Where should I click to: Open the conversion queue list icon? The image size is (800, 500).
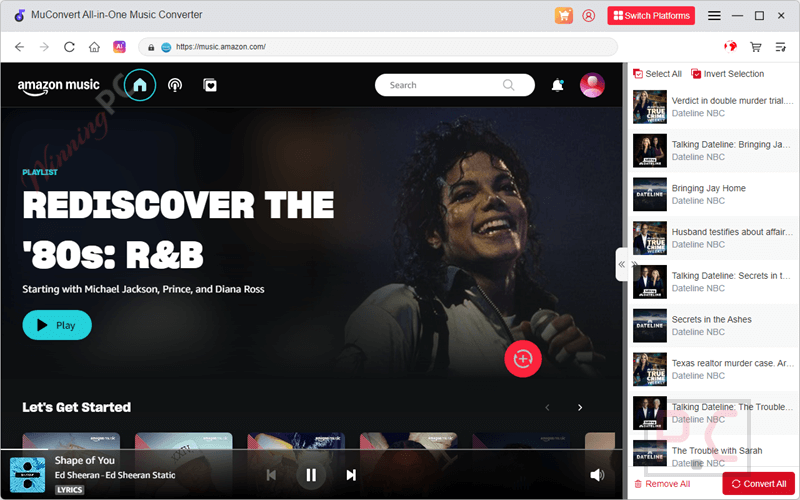781,47
